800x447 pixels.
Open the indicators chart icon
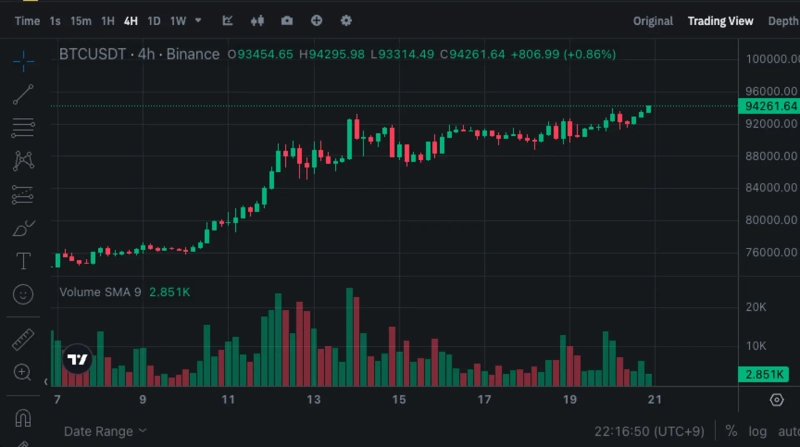pos(228,20)
